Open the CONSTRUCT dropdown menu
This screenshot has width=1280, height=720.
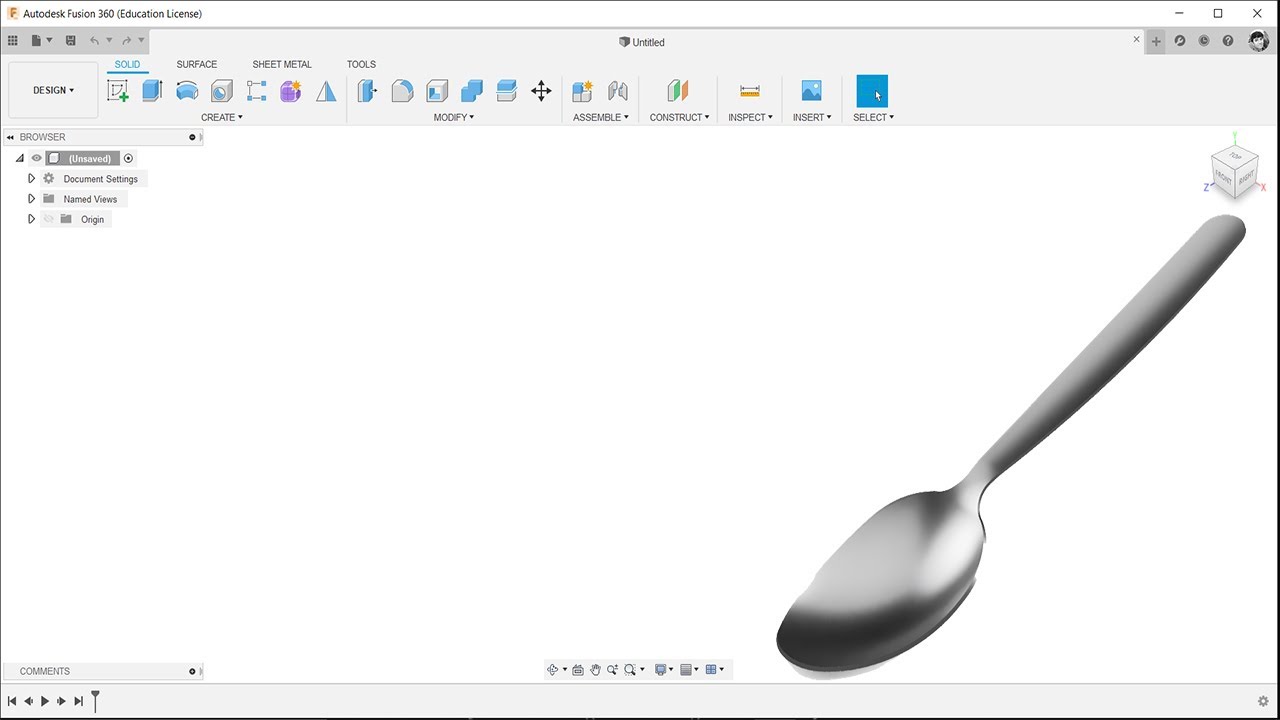679,117
